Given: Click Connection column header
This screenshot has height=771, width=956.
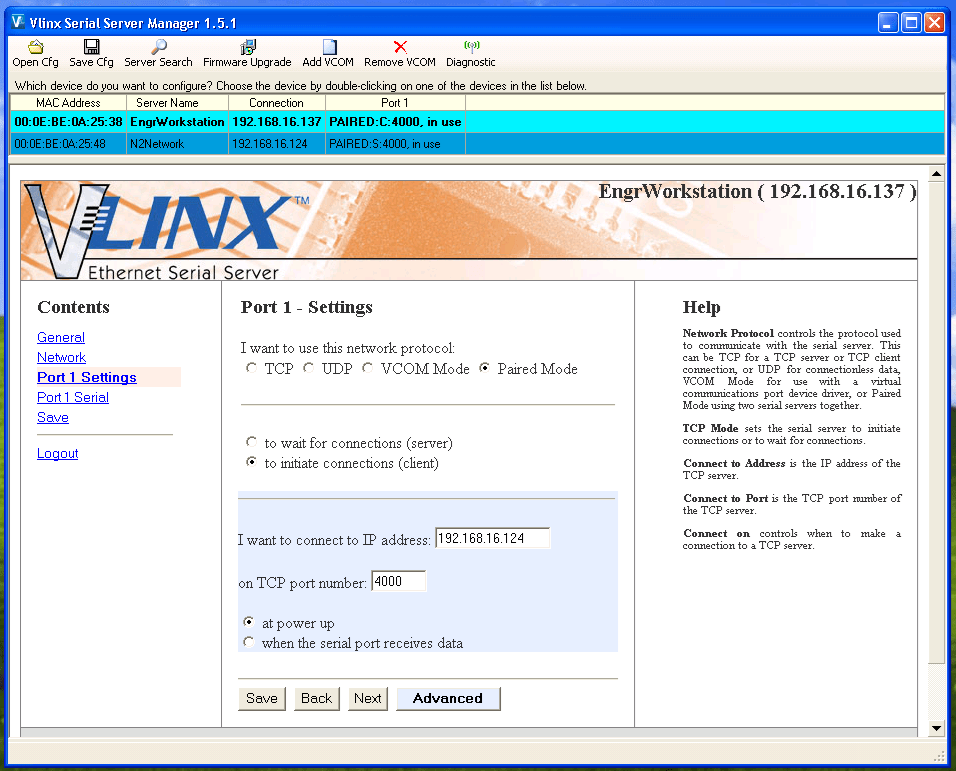Looking at the screenshot, I should [x=277, y=102].
